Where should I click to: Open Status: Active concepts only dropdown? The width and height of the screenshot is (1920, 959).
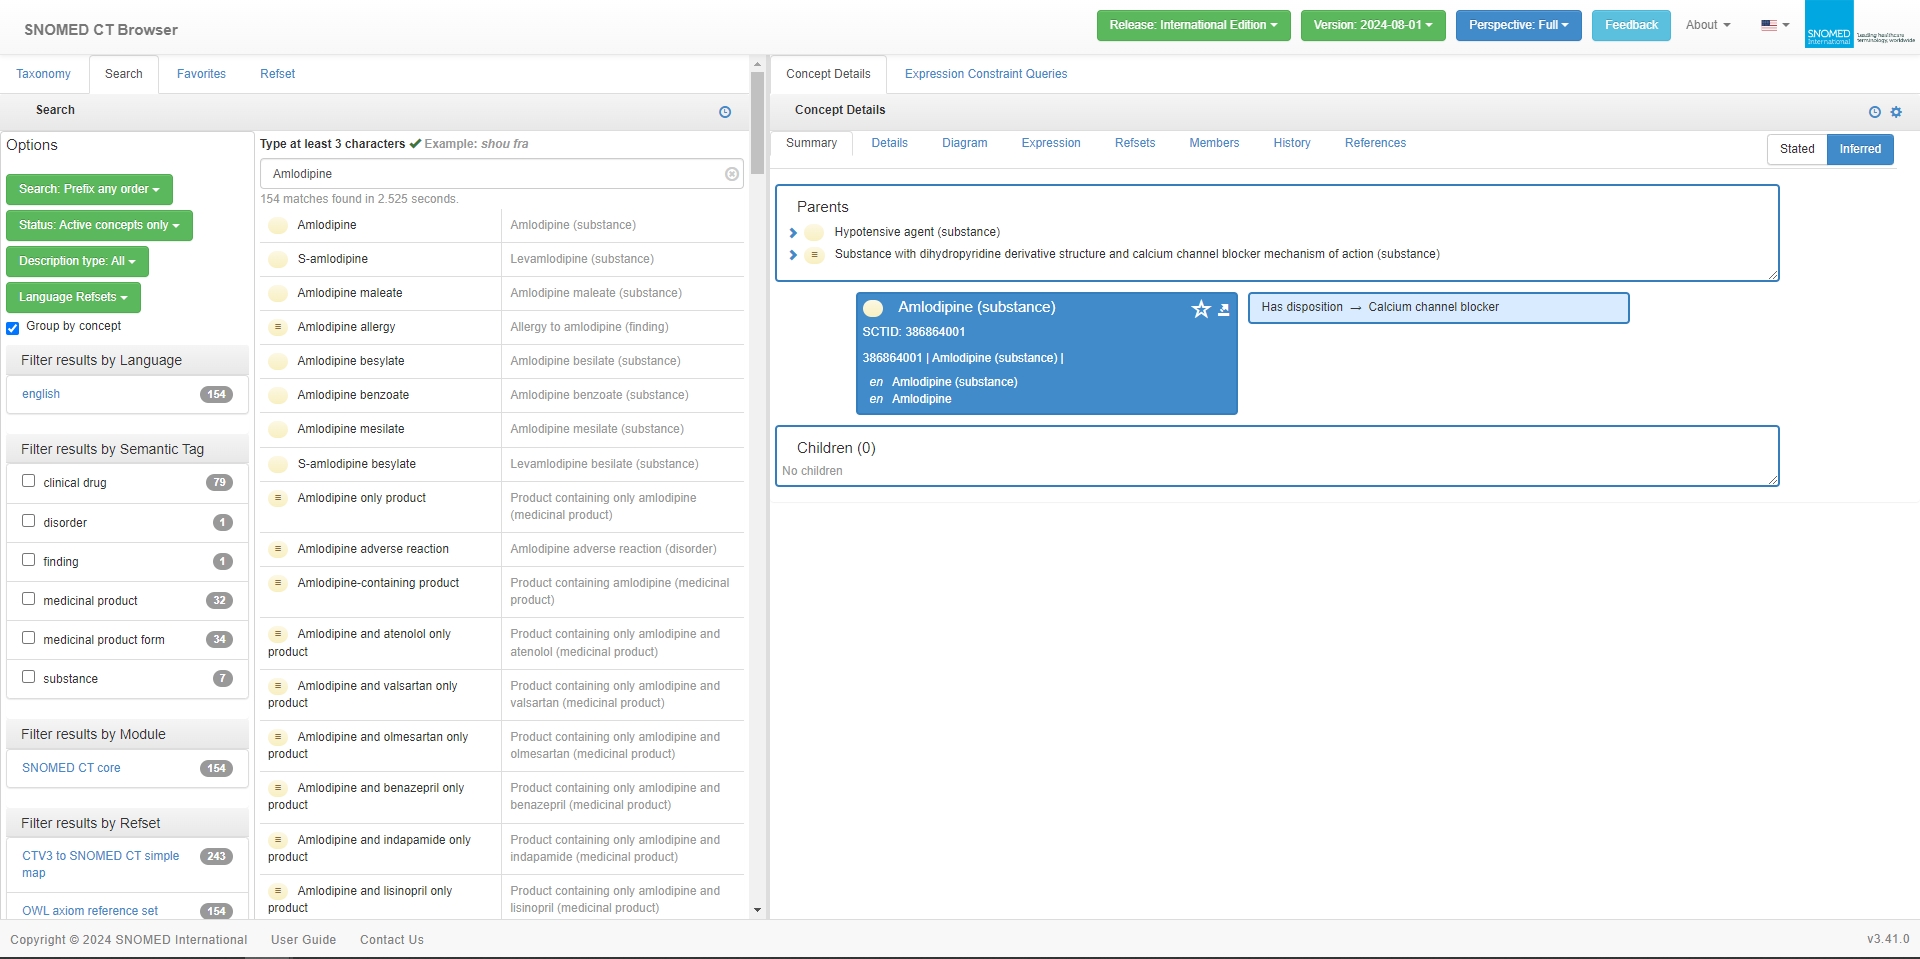[x=99, y=225]
